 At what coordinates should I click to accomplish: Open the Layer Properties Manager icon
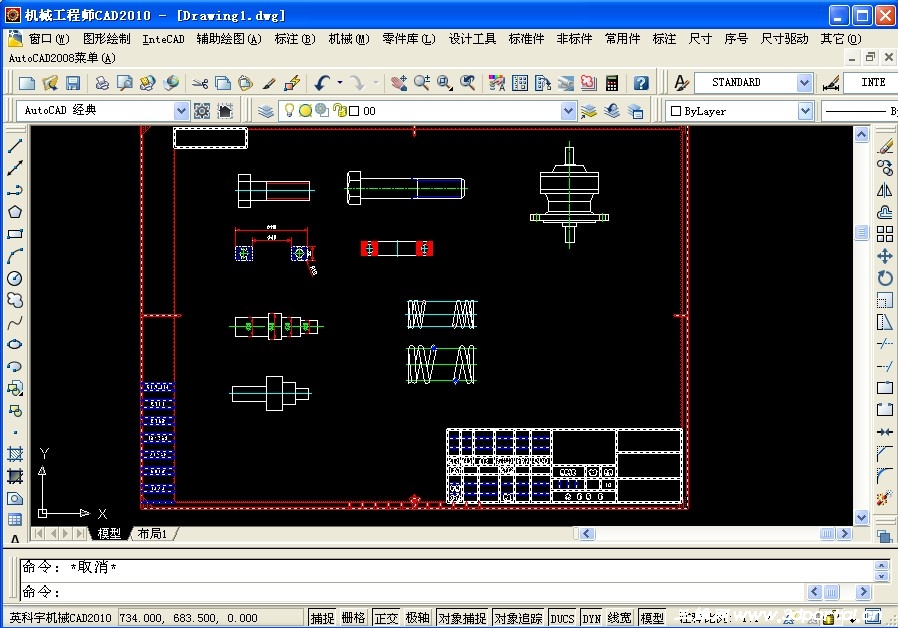[x=266, y=110]
